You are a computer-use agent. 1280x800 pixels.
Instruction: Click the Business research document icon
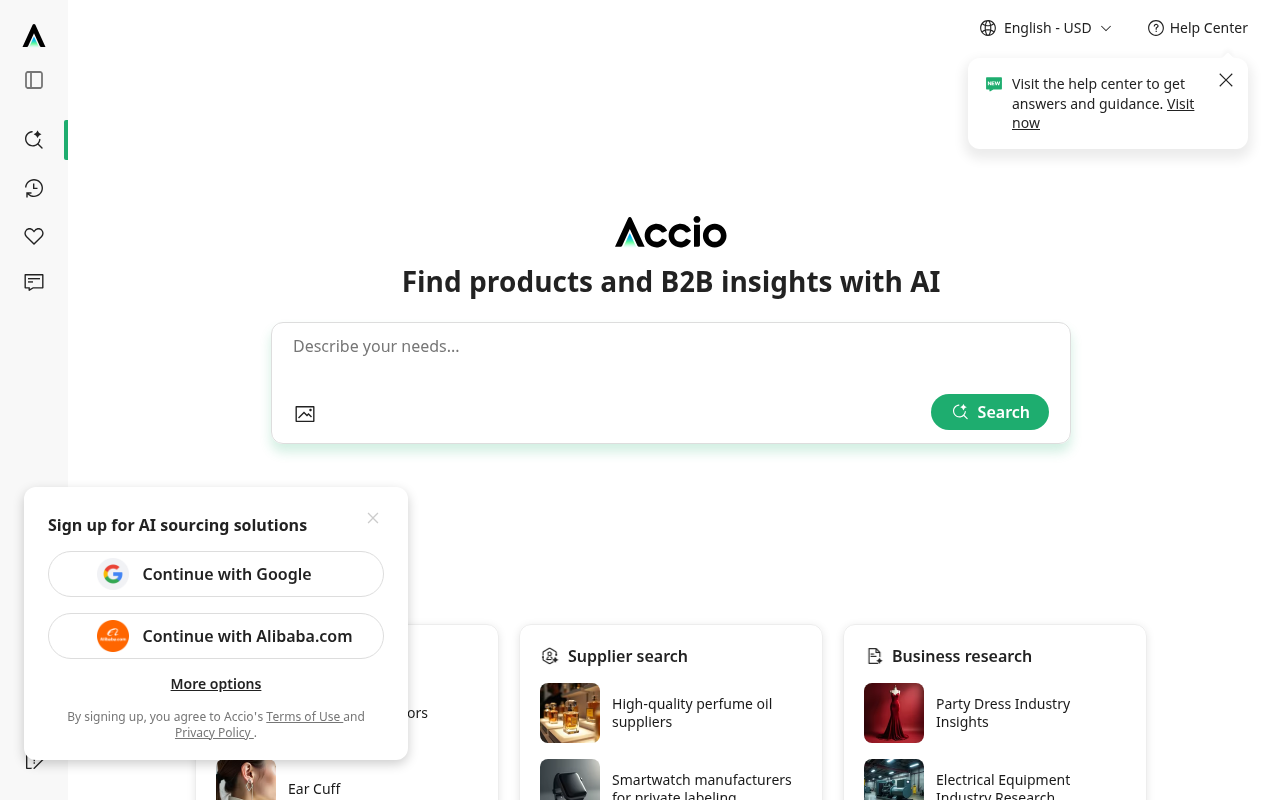click(x=874, y=656)
